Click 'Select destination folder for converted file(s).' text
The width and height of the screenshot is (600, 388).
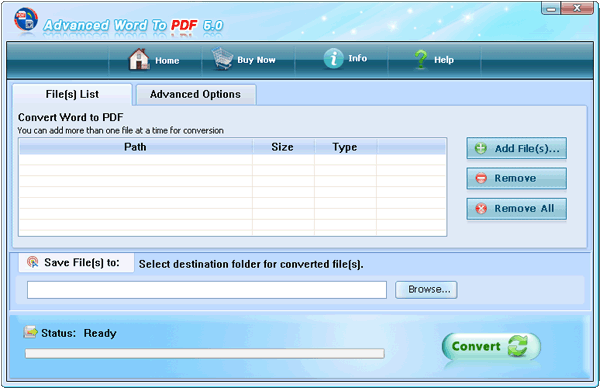pos(251,264)
